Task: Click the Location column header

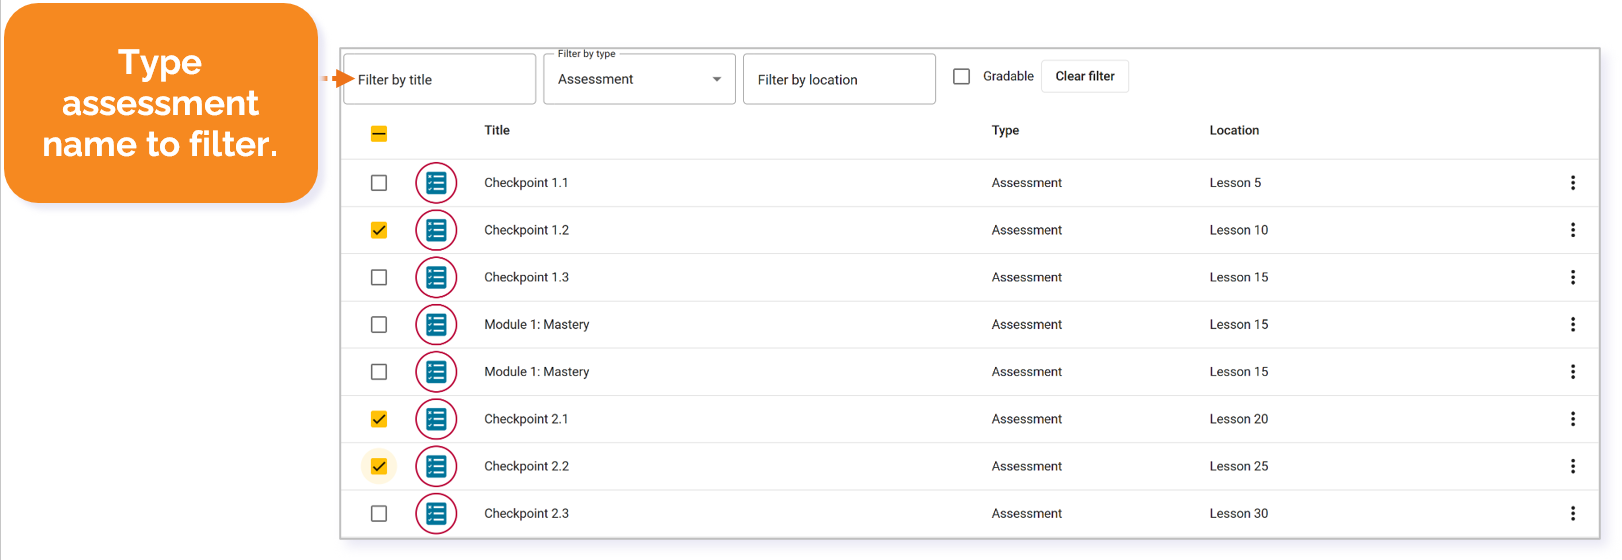Action: click(x=1234, y=130)
